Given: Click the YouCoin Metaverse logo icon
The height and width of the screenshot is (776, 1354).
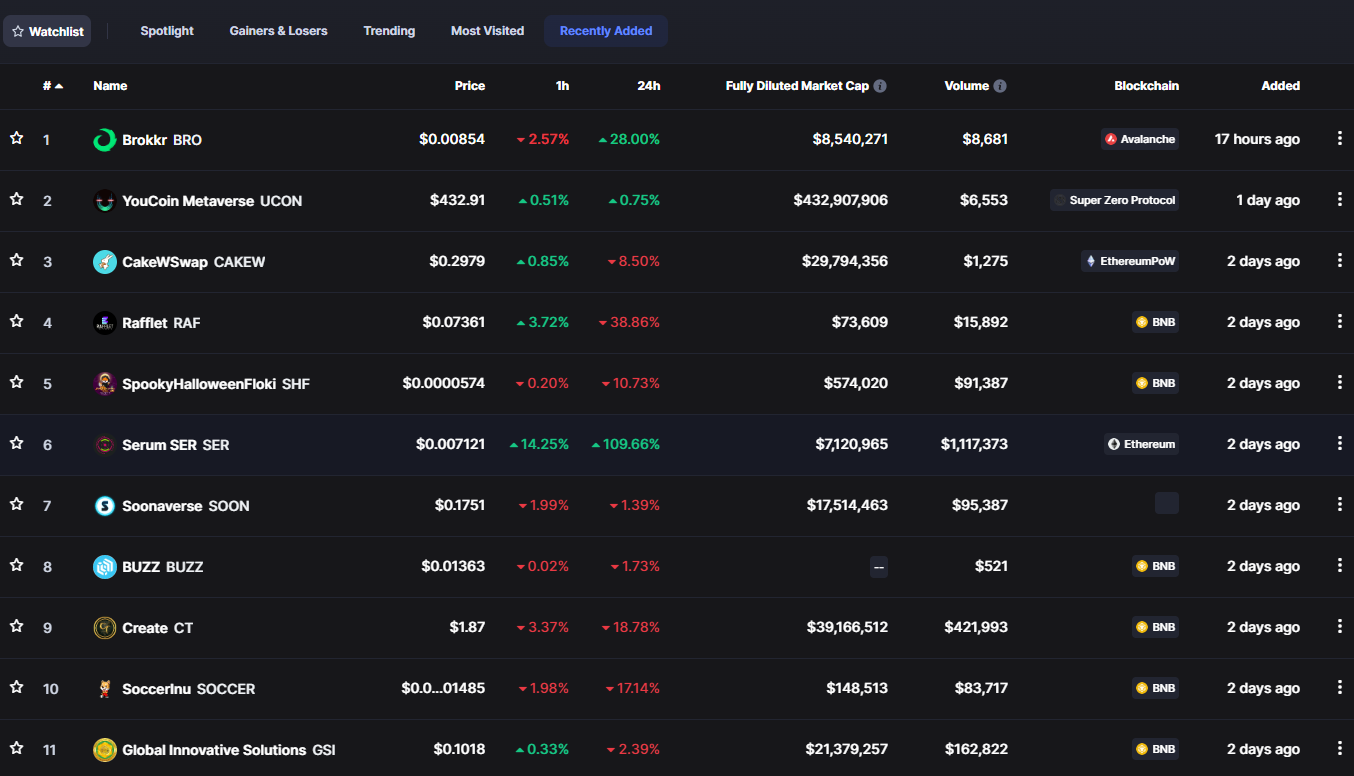Looking at the screenshot, I should 105,201.
